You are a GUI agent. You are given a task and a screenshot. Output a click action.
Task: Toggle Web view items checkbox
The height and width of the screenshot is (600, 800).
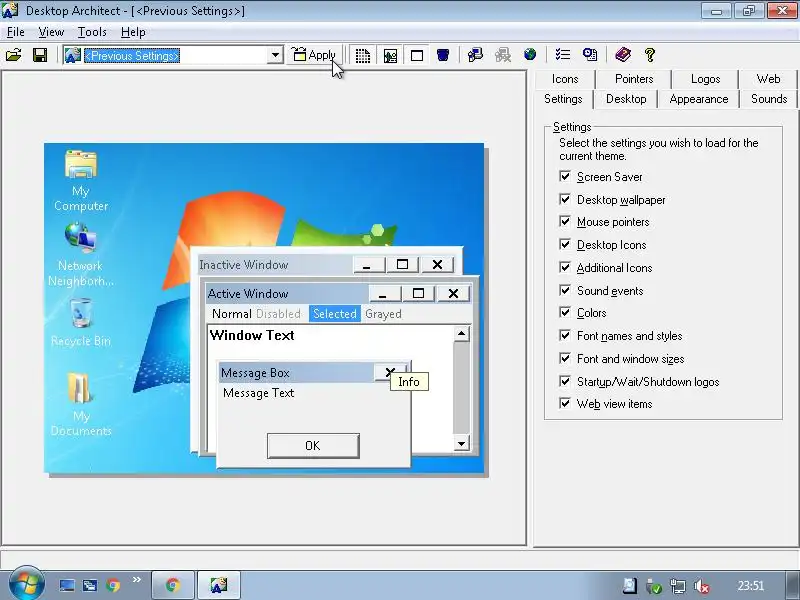[565, 403]
